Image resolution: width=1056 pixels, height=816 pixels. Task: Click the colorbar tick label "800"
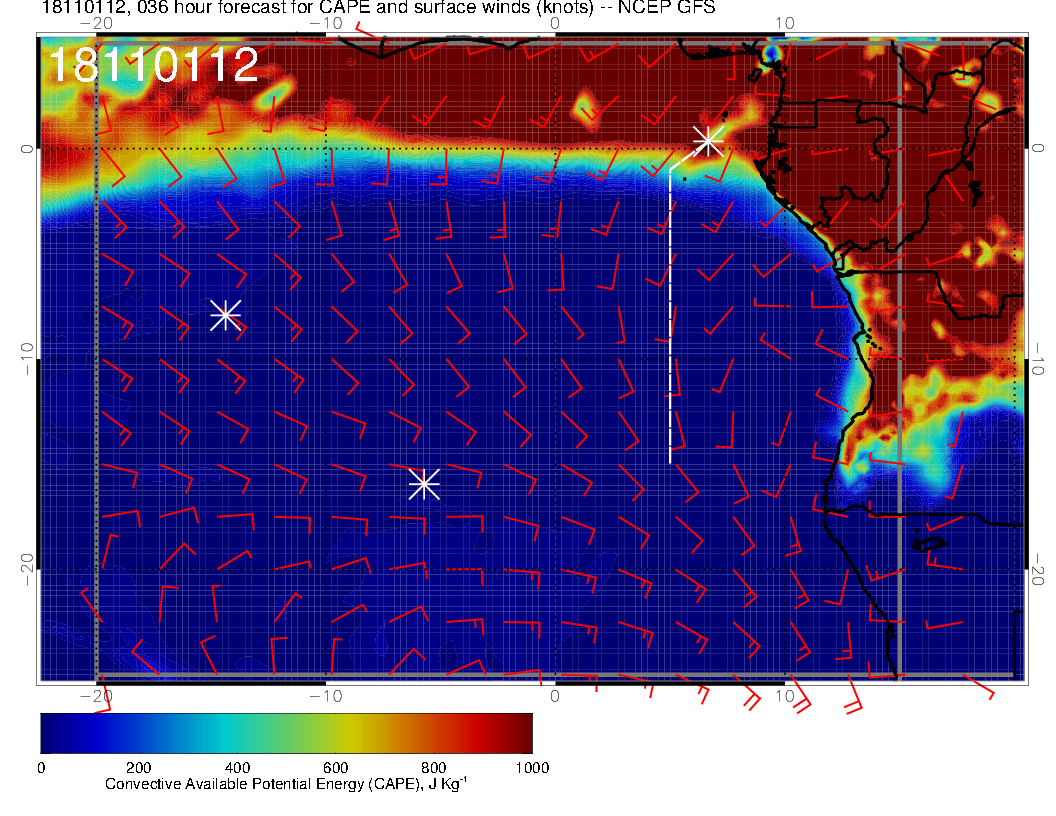(434, 768)
